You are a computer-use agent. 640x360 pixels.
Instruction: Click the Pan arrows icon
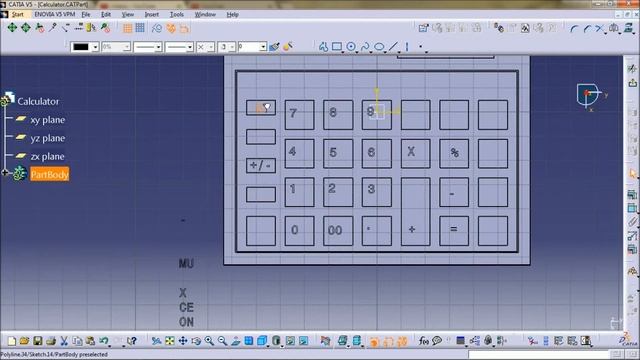pos(183,341)
